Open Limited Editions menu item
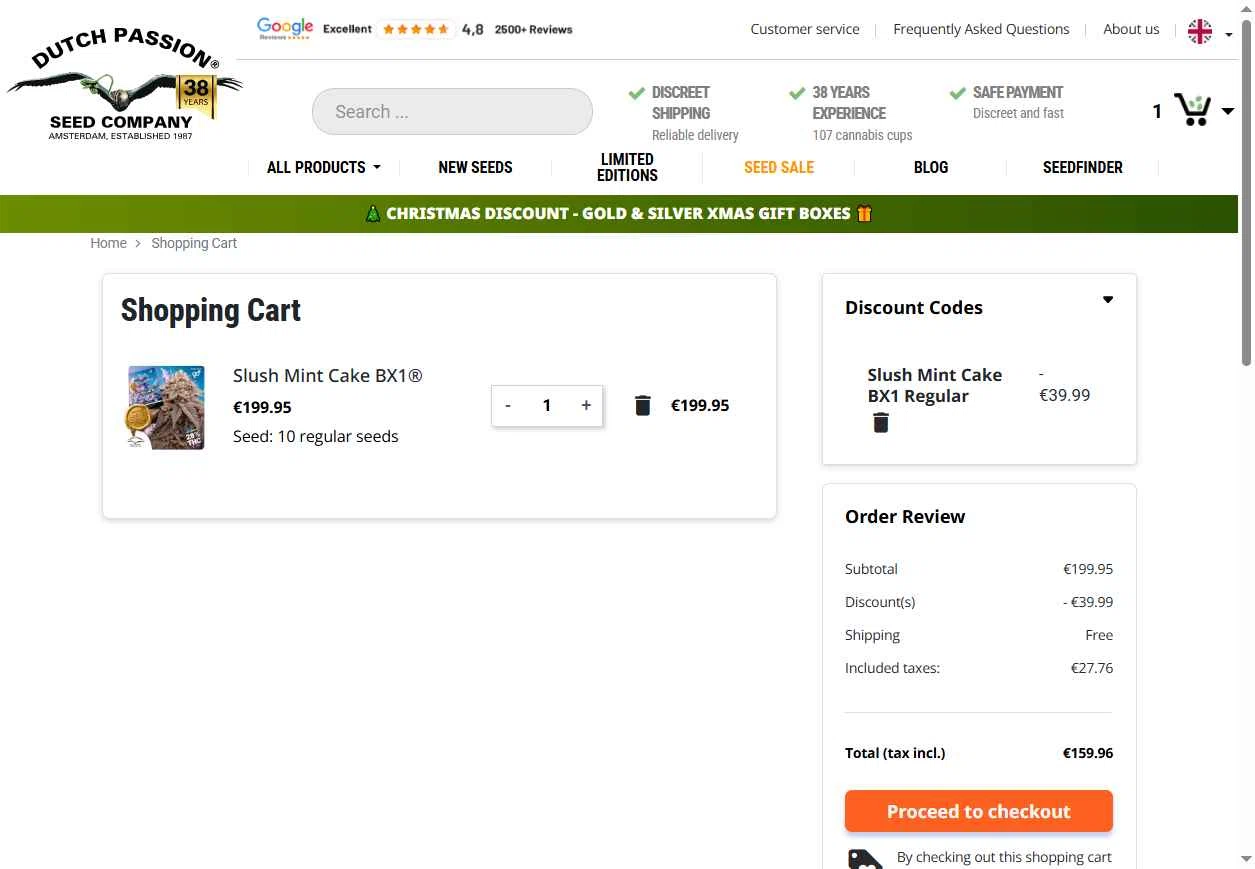1255x869 pixels. click(627, 167)
